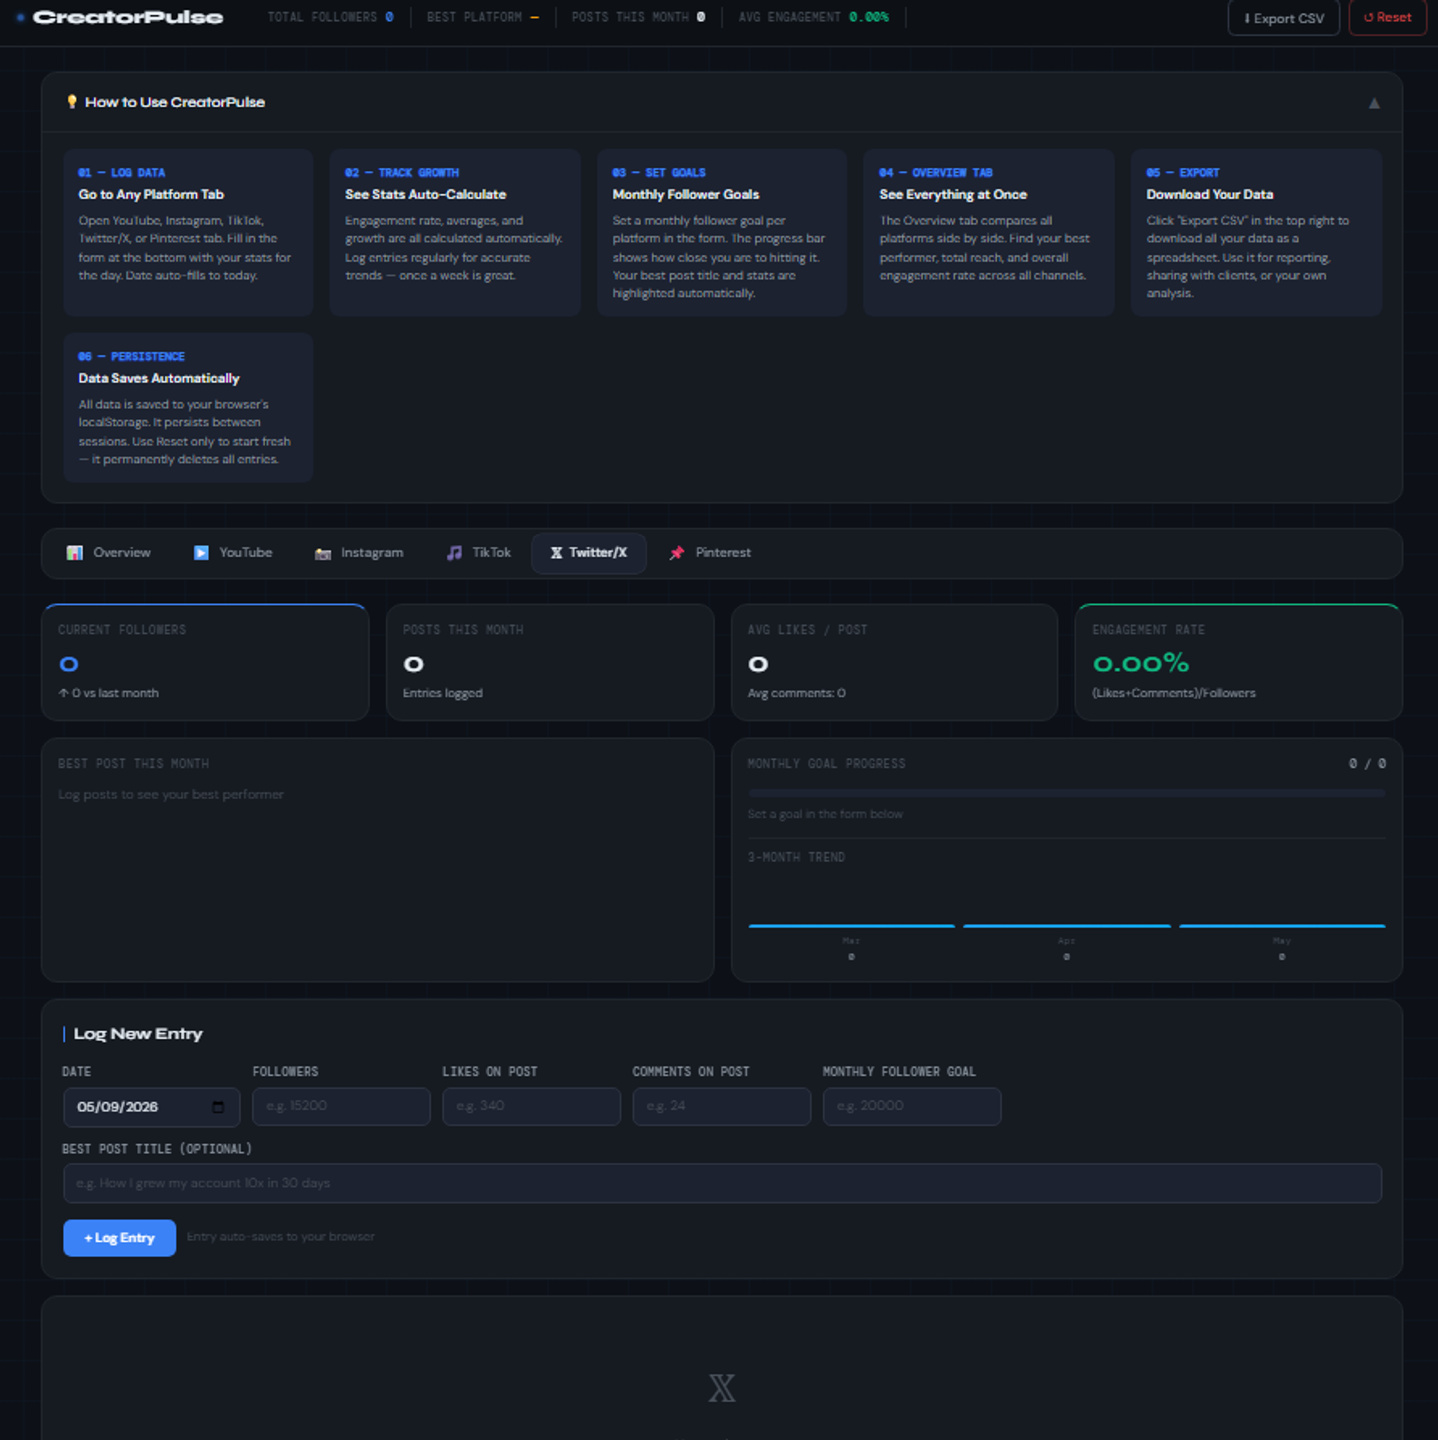Click the Total Followers header stat
Image resolution: width=1438 pixels, height=1440 pixels.
(x=330, y=17)
